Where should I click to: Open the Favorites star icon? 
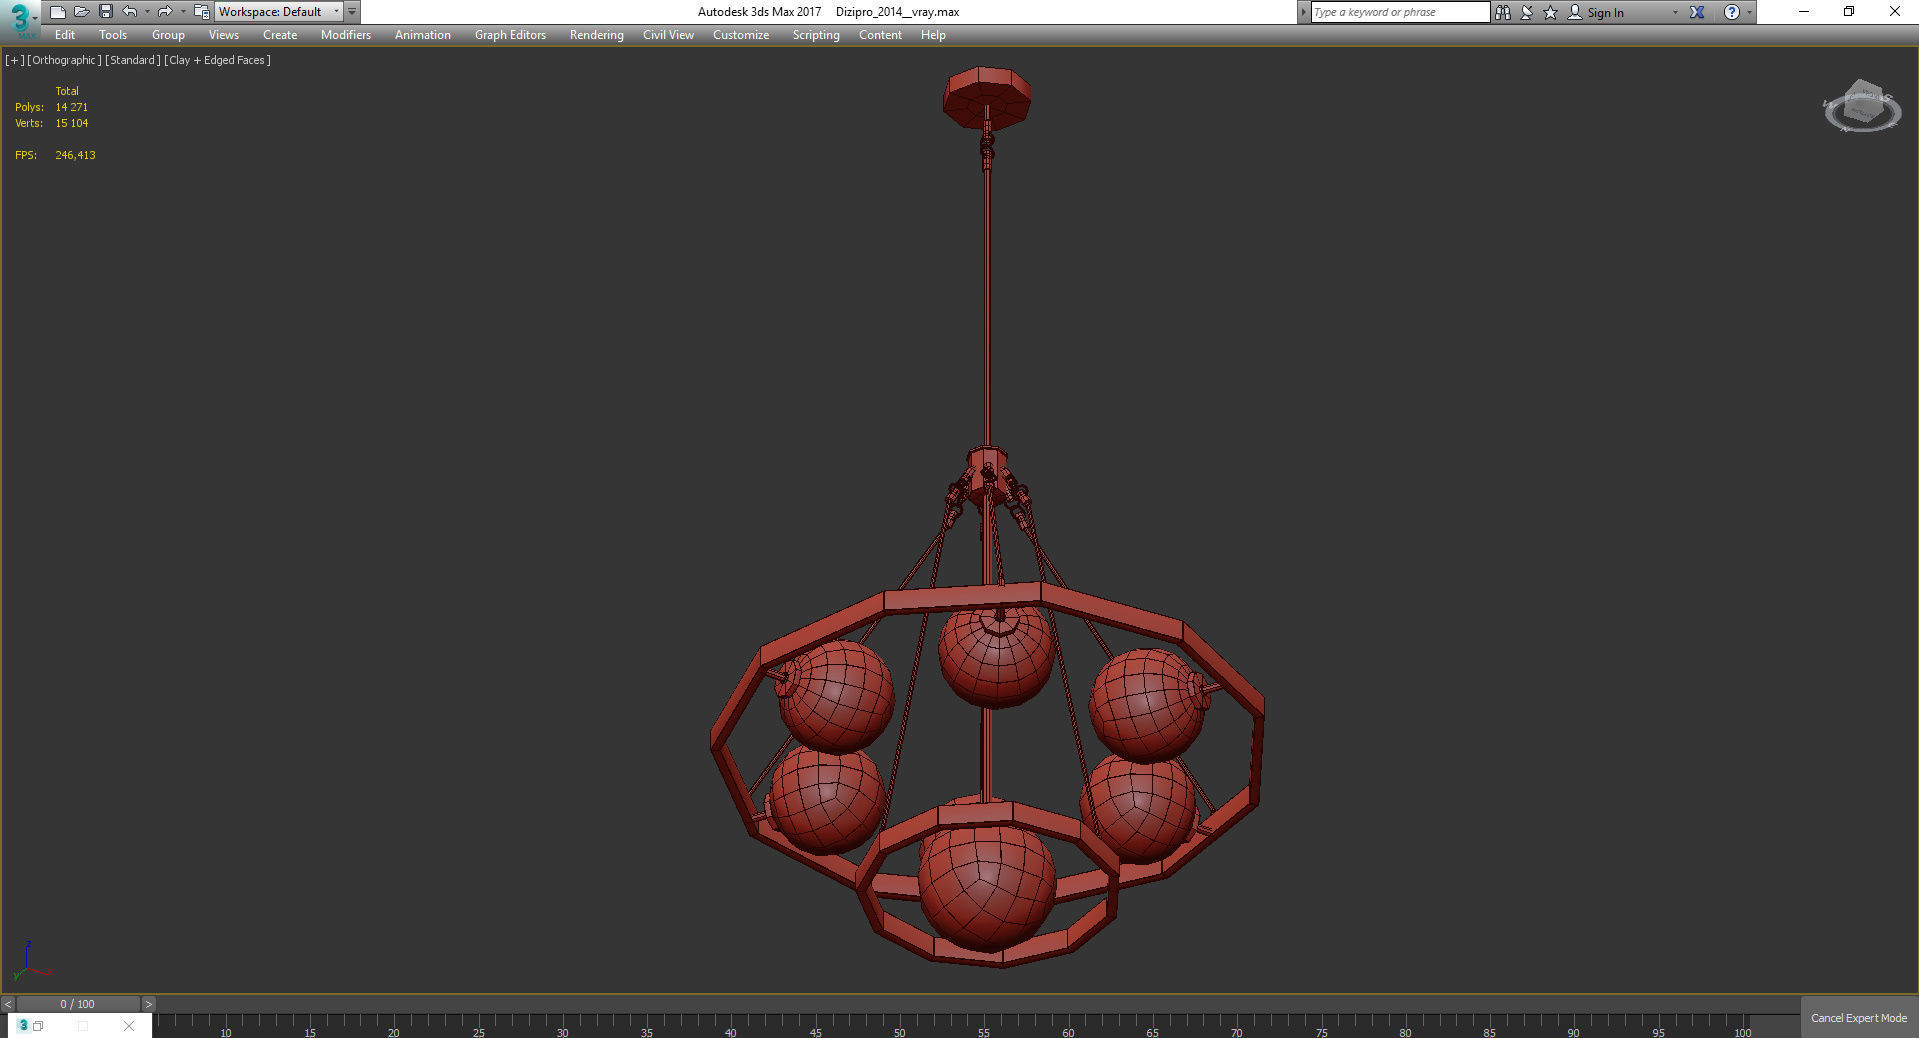[1551, 12]
